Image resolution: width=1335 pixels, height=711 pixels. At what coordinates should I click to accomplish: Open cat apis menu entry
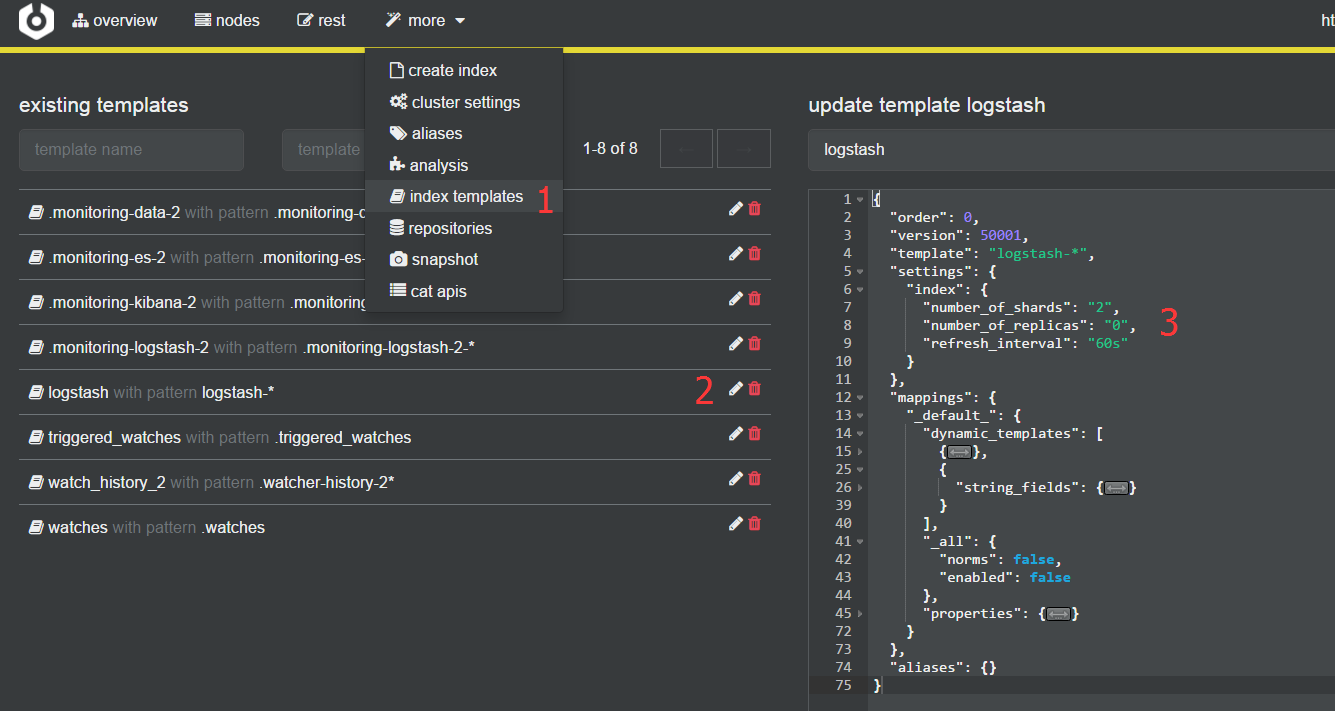464,291
